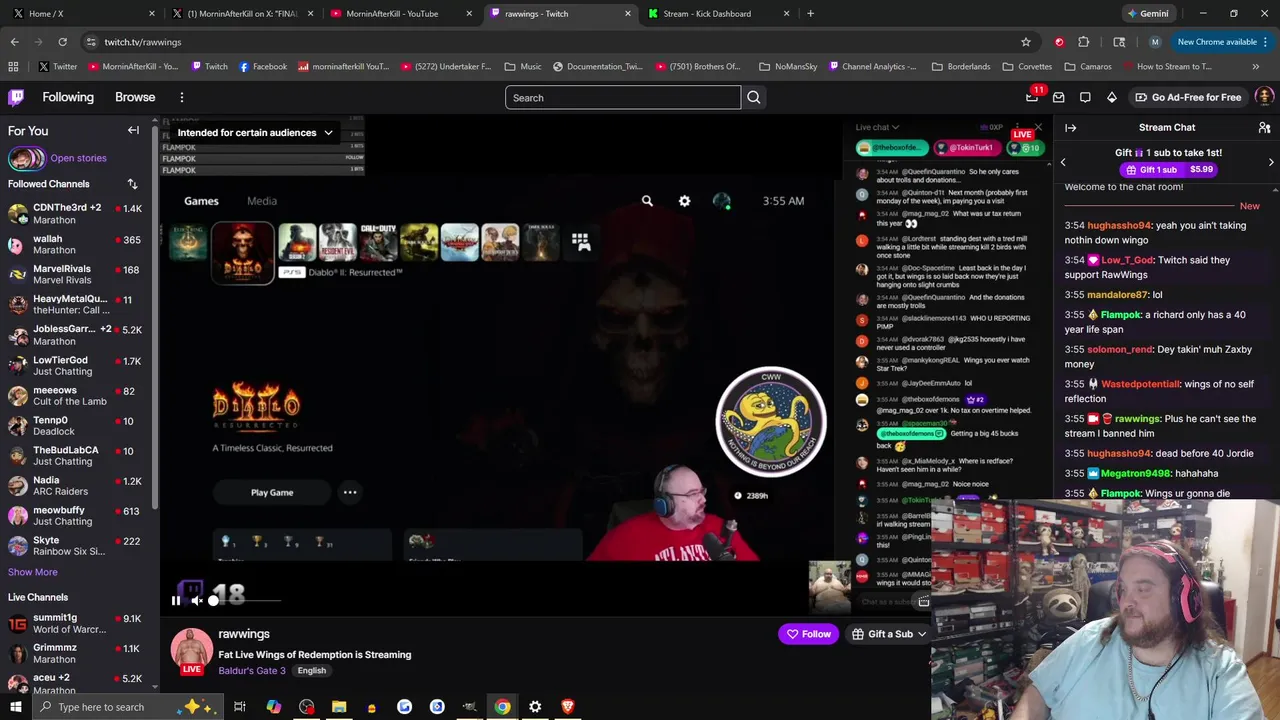Sort the Followed Channels list
1280x720 pixels.
(x=132, y=184)
